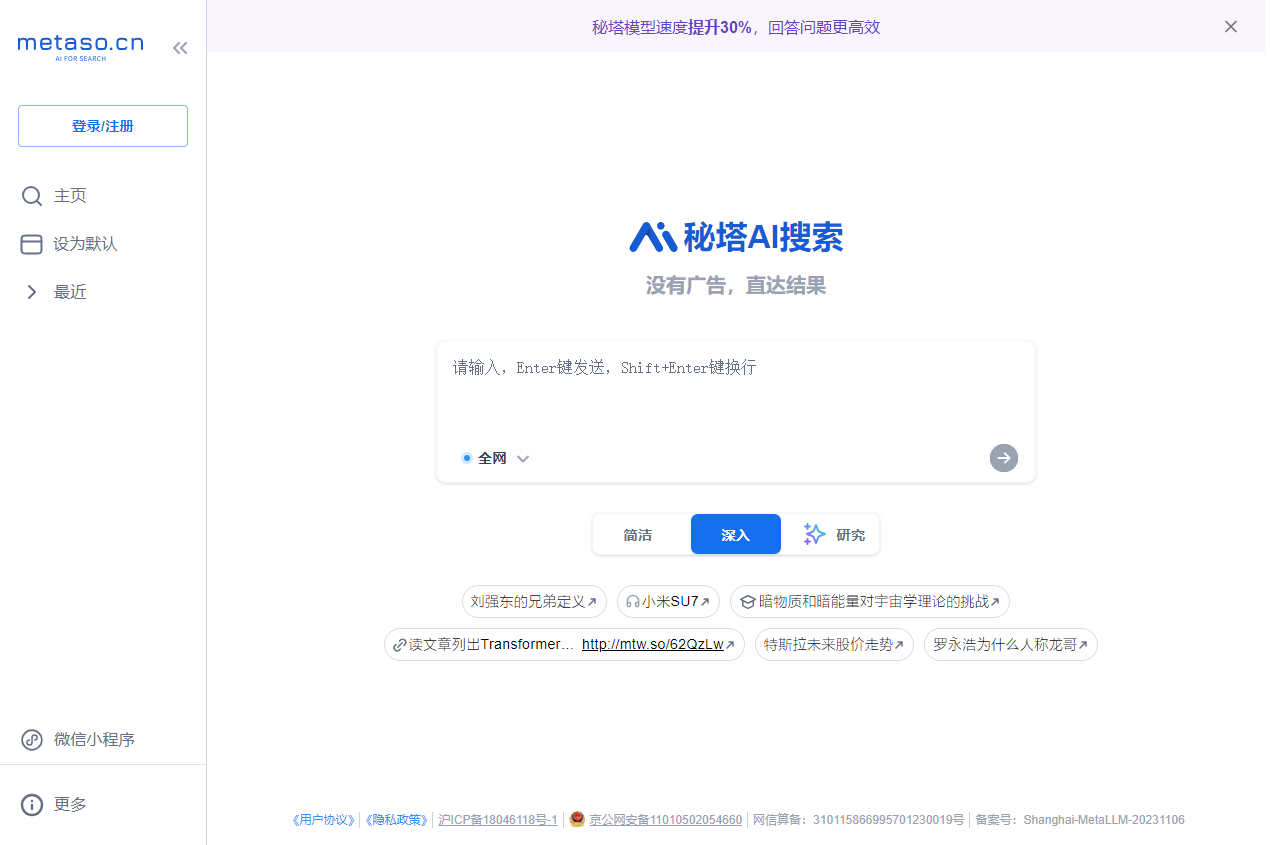Choose suggestion 读文章列出Transformer…
The height and width of the screenshot is (845, 1270).
(x=492, y=645)
